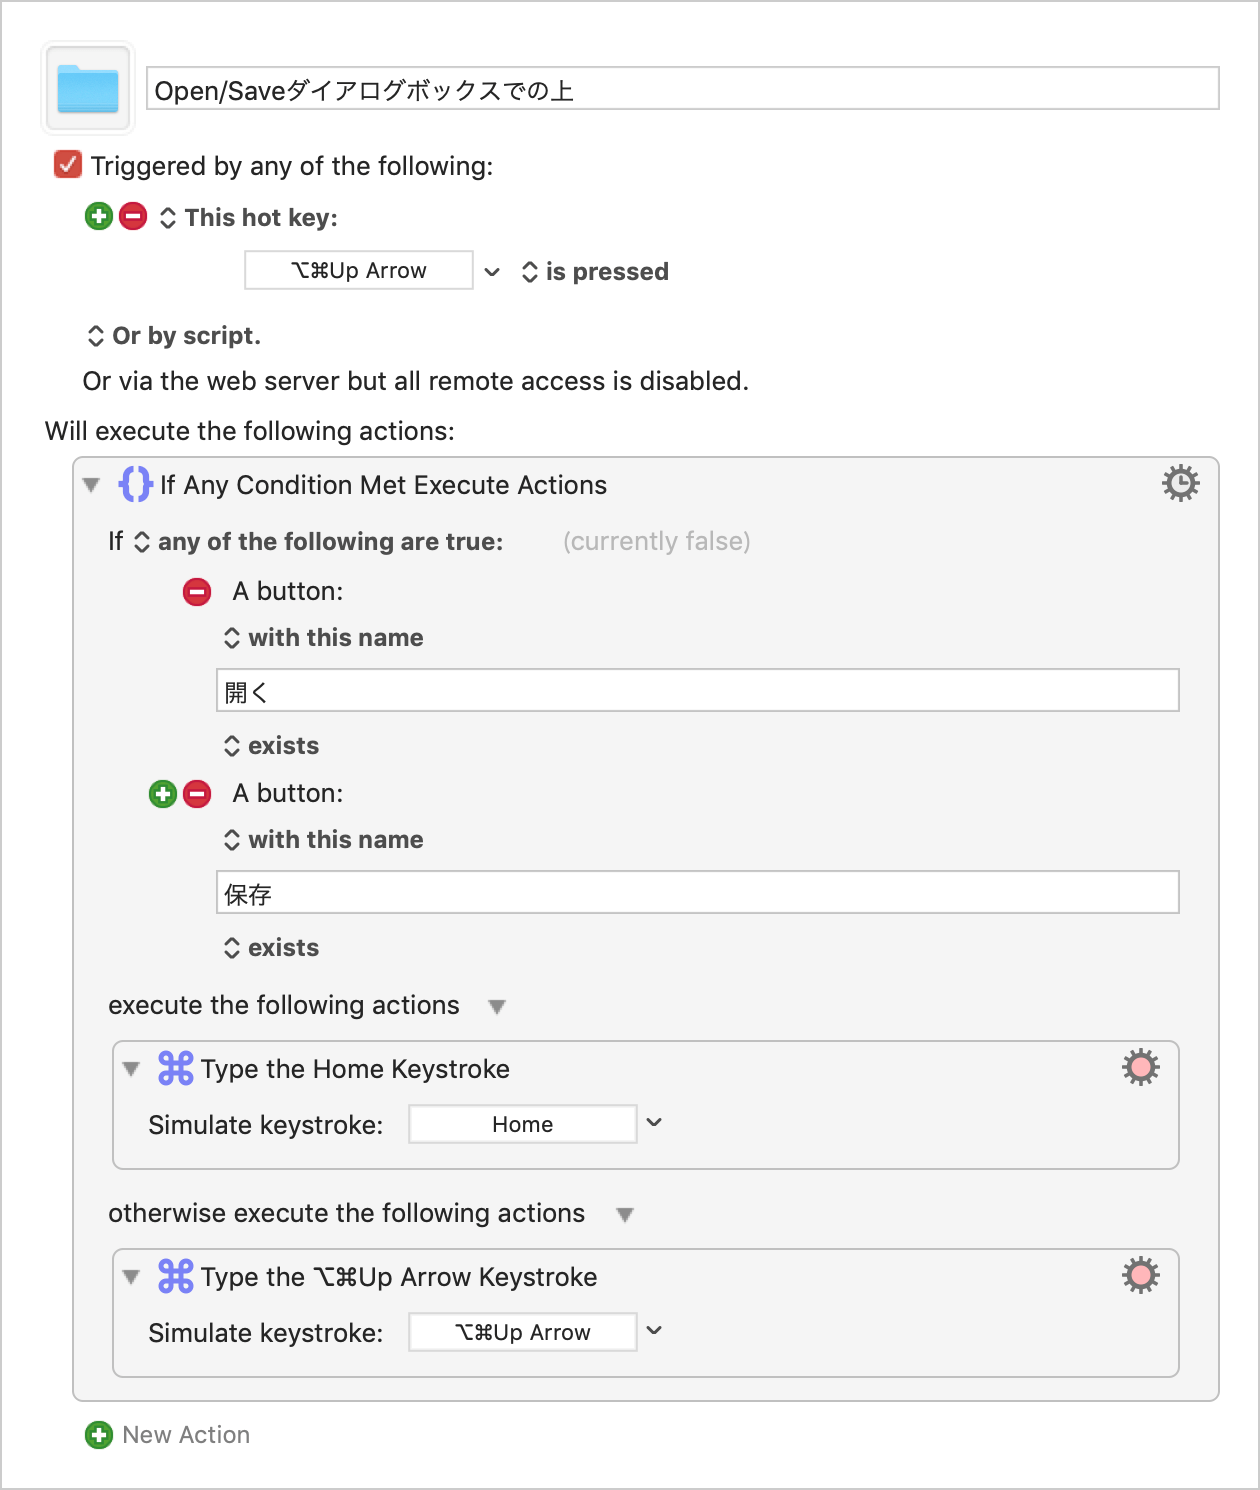The width and height of the screenshot is (1260, 1490).
Task: Add a condition after 保存 button
Action: [163, 794]
